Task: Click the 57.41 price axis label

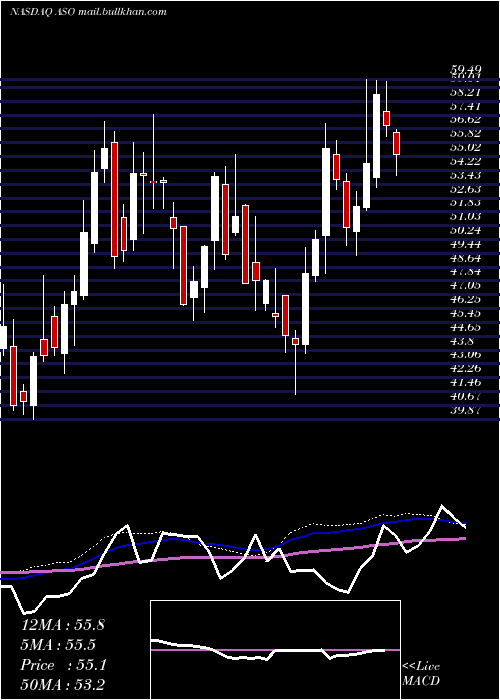Action: point(466,106)
